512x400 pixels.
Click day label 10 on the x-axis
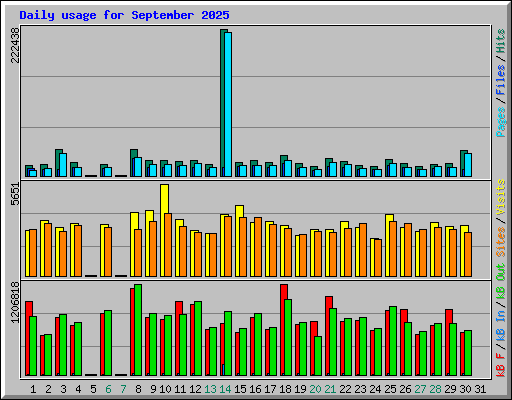(x=165, y=389)
